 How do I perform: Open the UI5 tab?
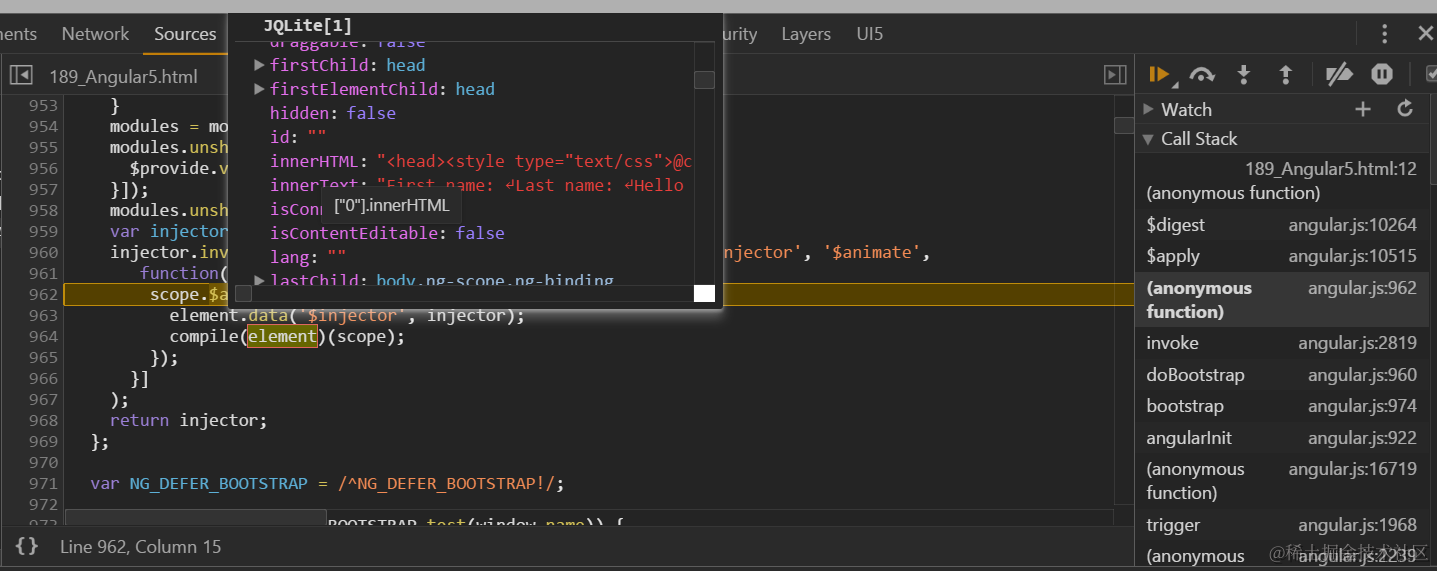870,34
